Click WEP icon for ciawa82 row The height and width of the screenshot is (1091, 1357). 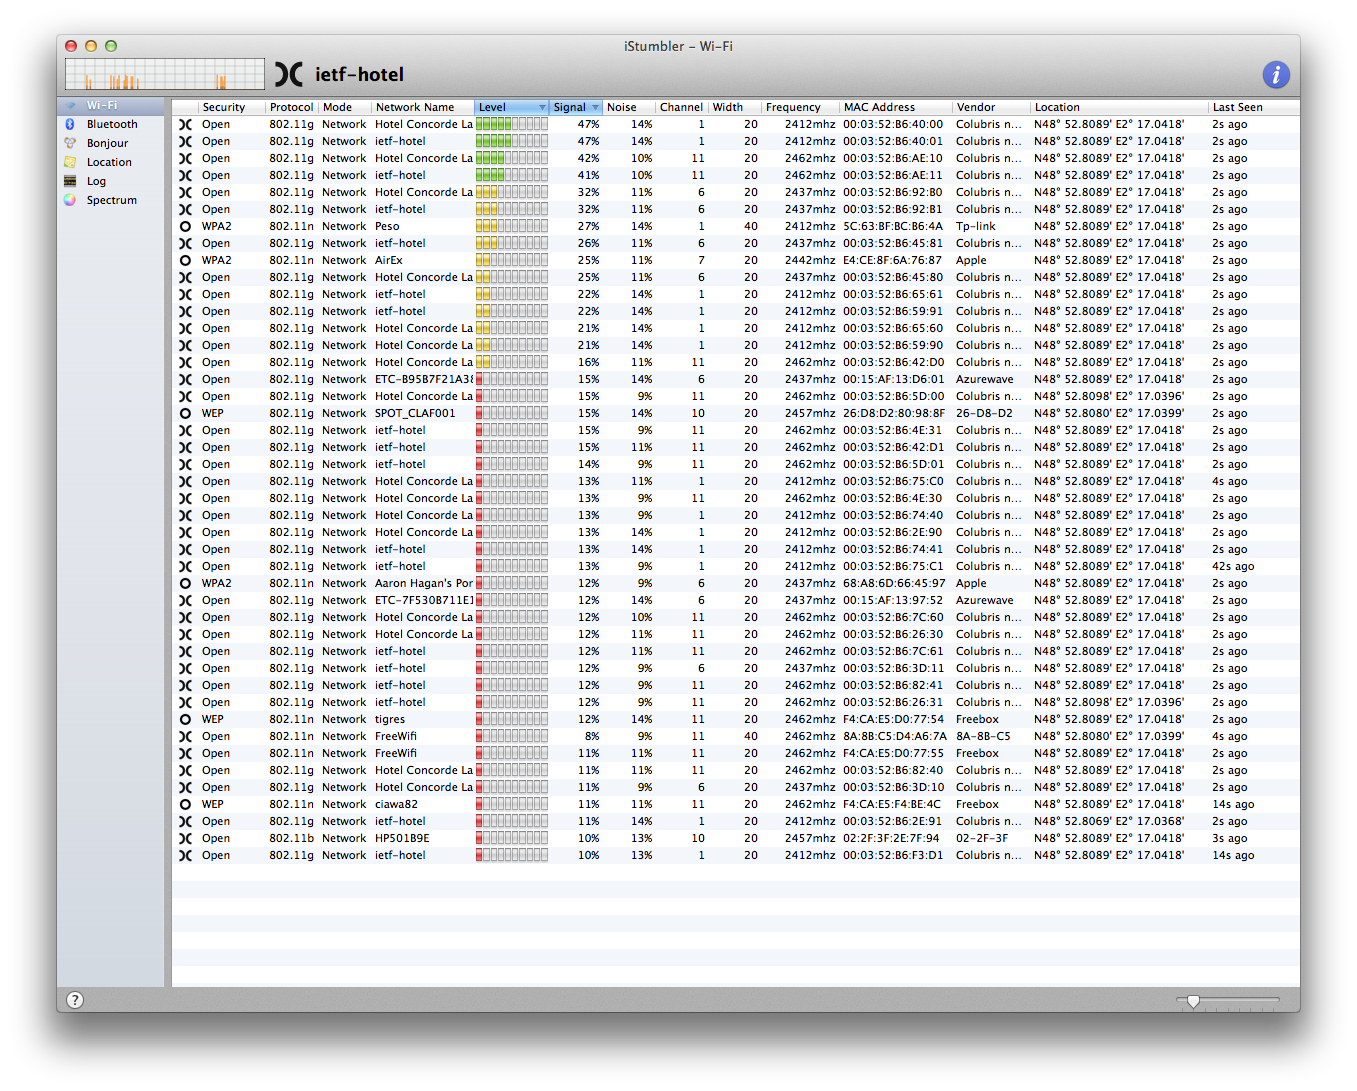(185, 804)
